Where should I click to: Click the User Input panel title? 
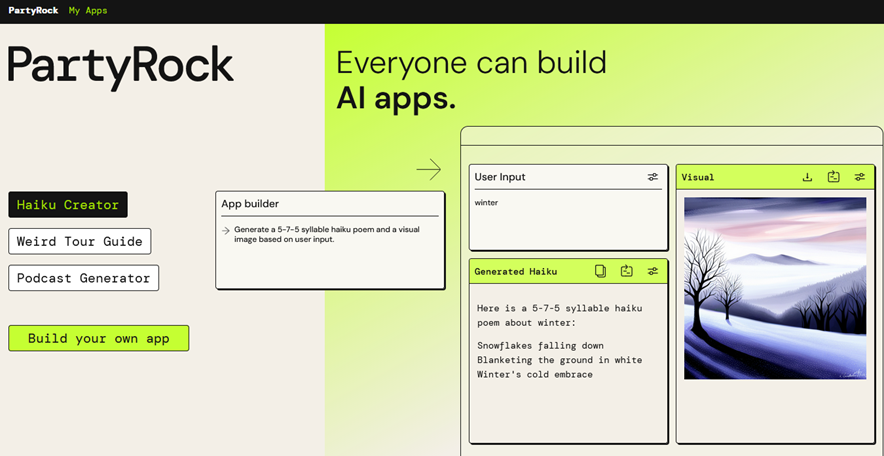pyautogui.click(x=500, y=177)
